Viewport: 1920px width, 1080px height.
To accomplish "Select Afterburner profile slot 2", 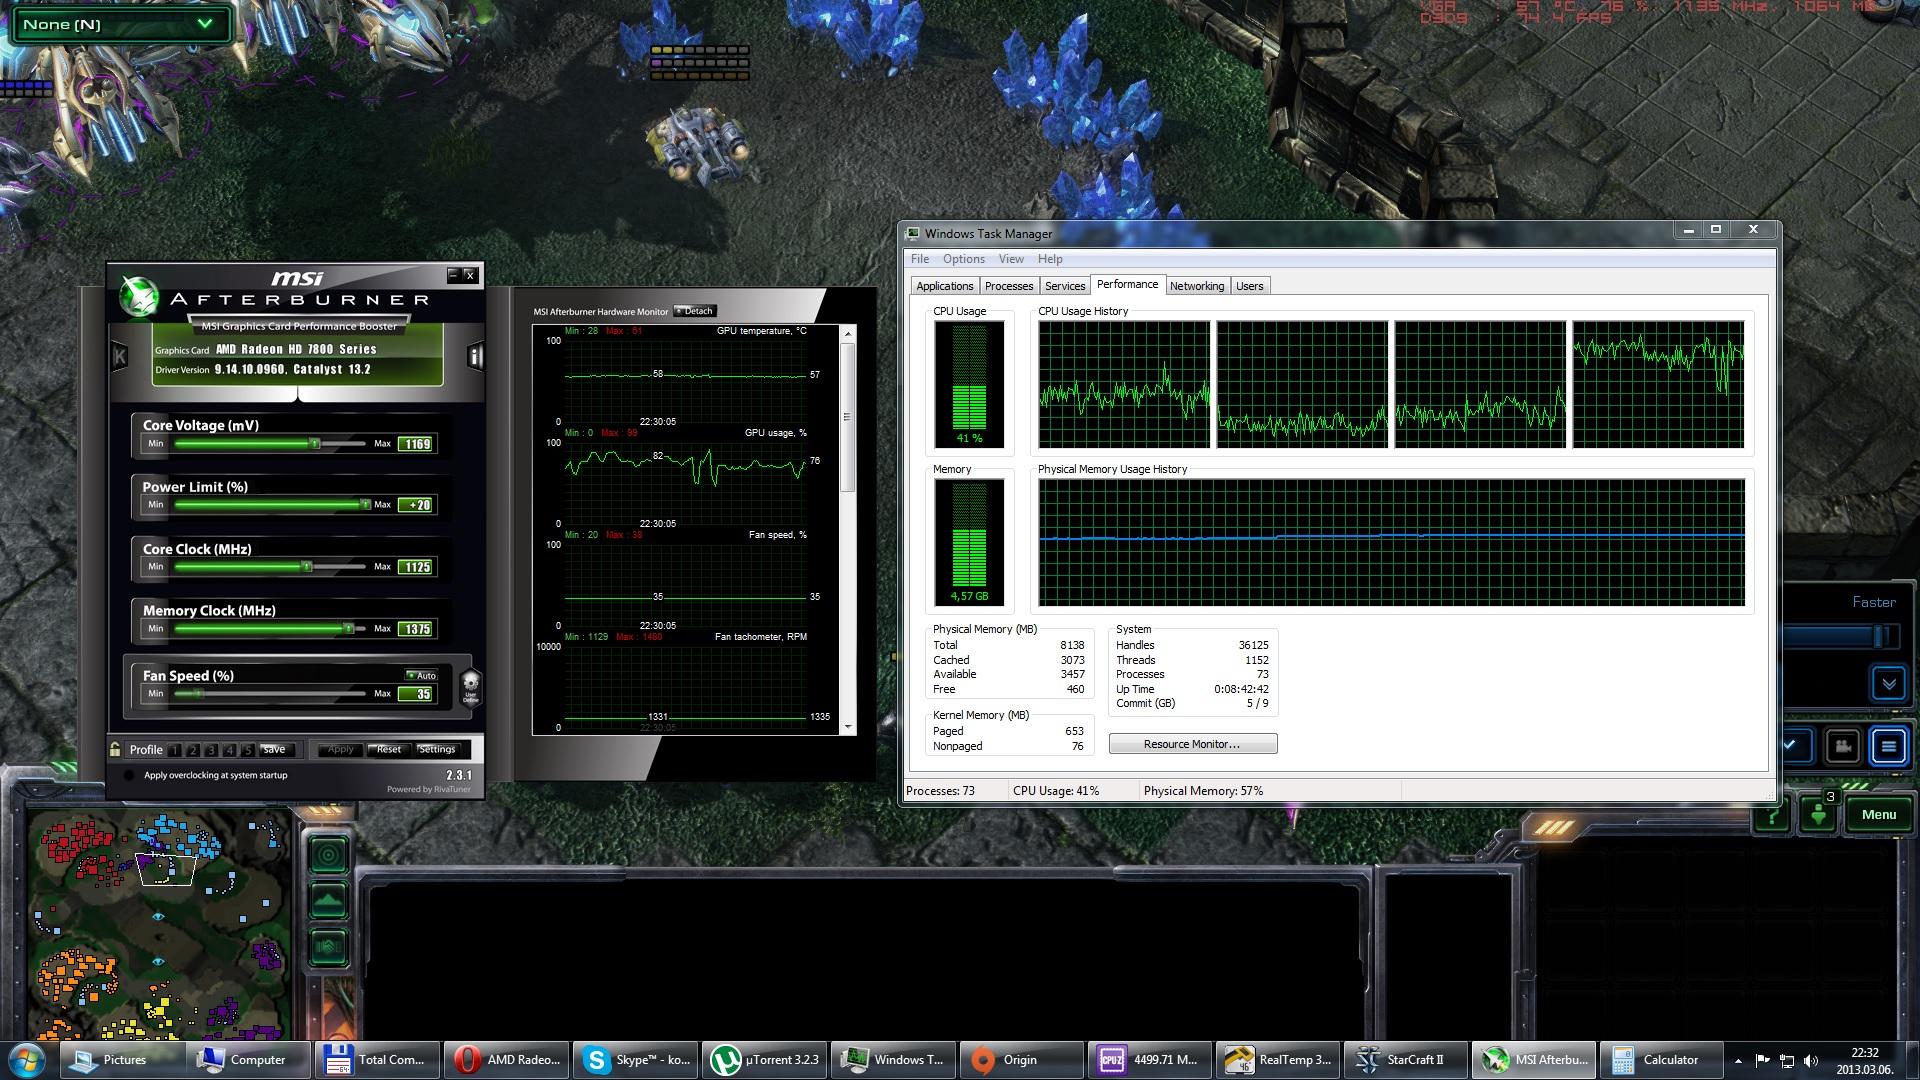I will [193, 750].
